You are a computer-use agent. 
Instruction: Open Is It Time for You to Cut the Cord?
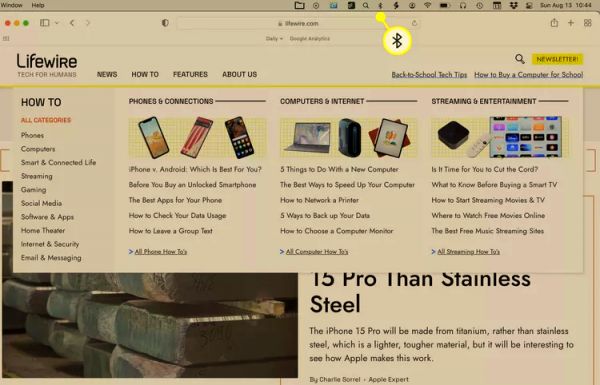[x=485, y=169]
